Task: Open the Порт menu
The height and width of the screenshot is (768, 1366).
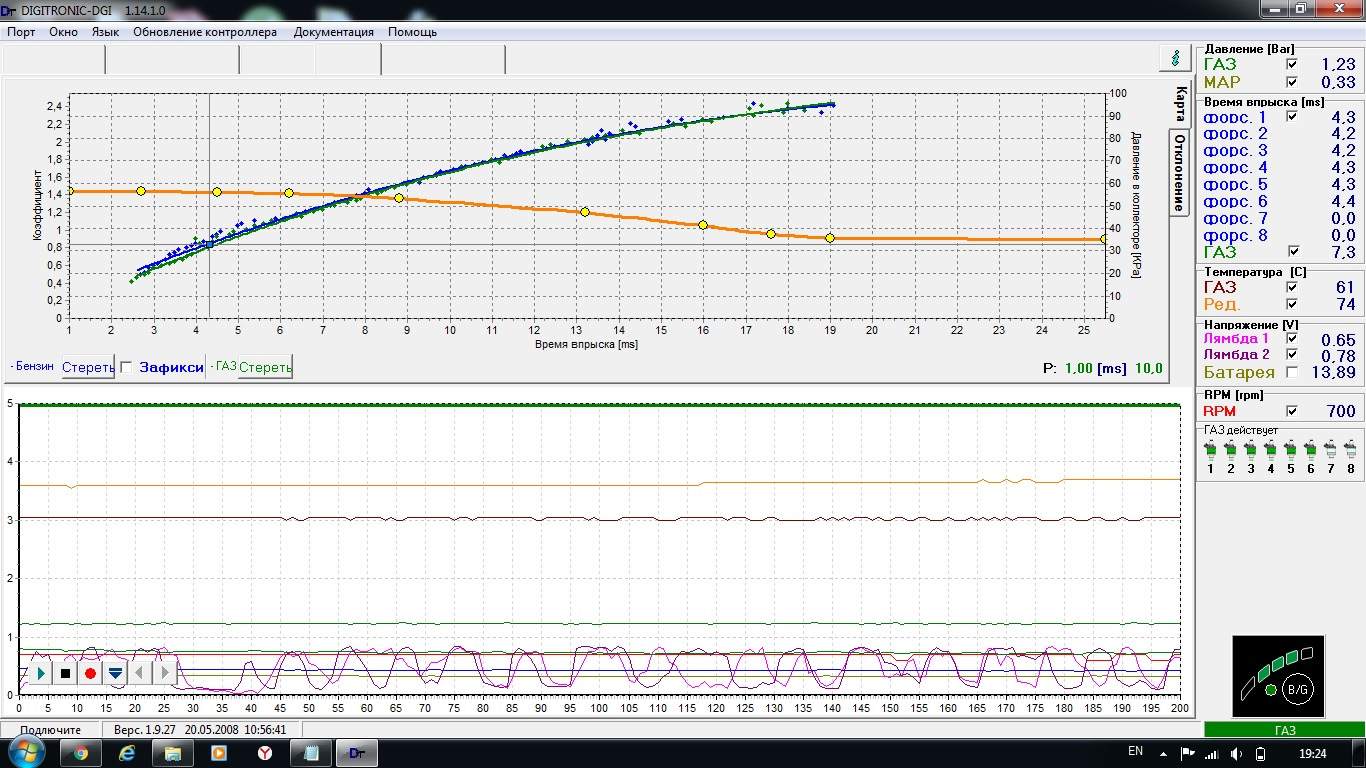Action: 21,32
